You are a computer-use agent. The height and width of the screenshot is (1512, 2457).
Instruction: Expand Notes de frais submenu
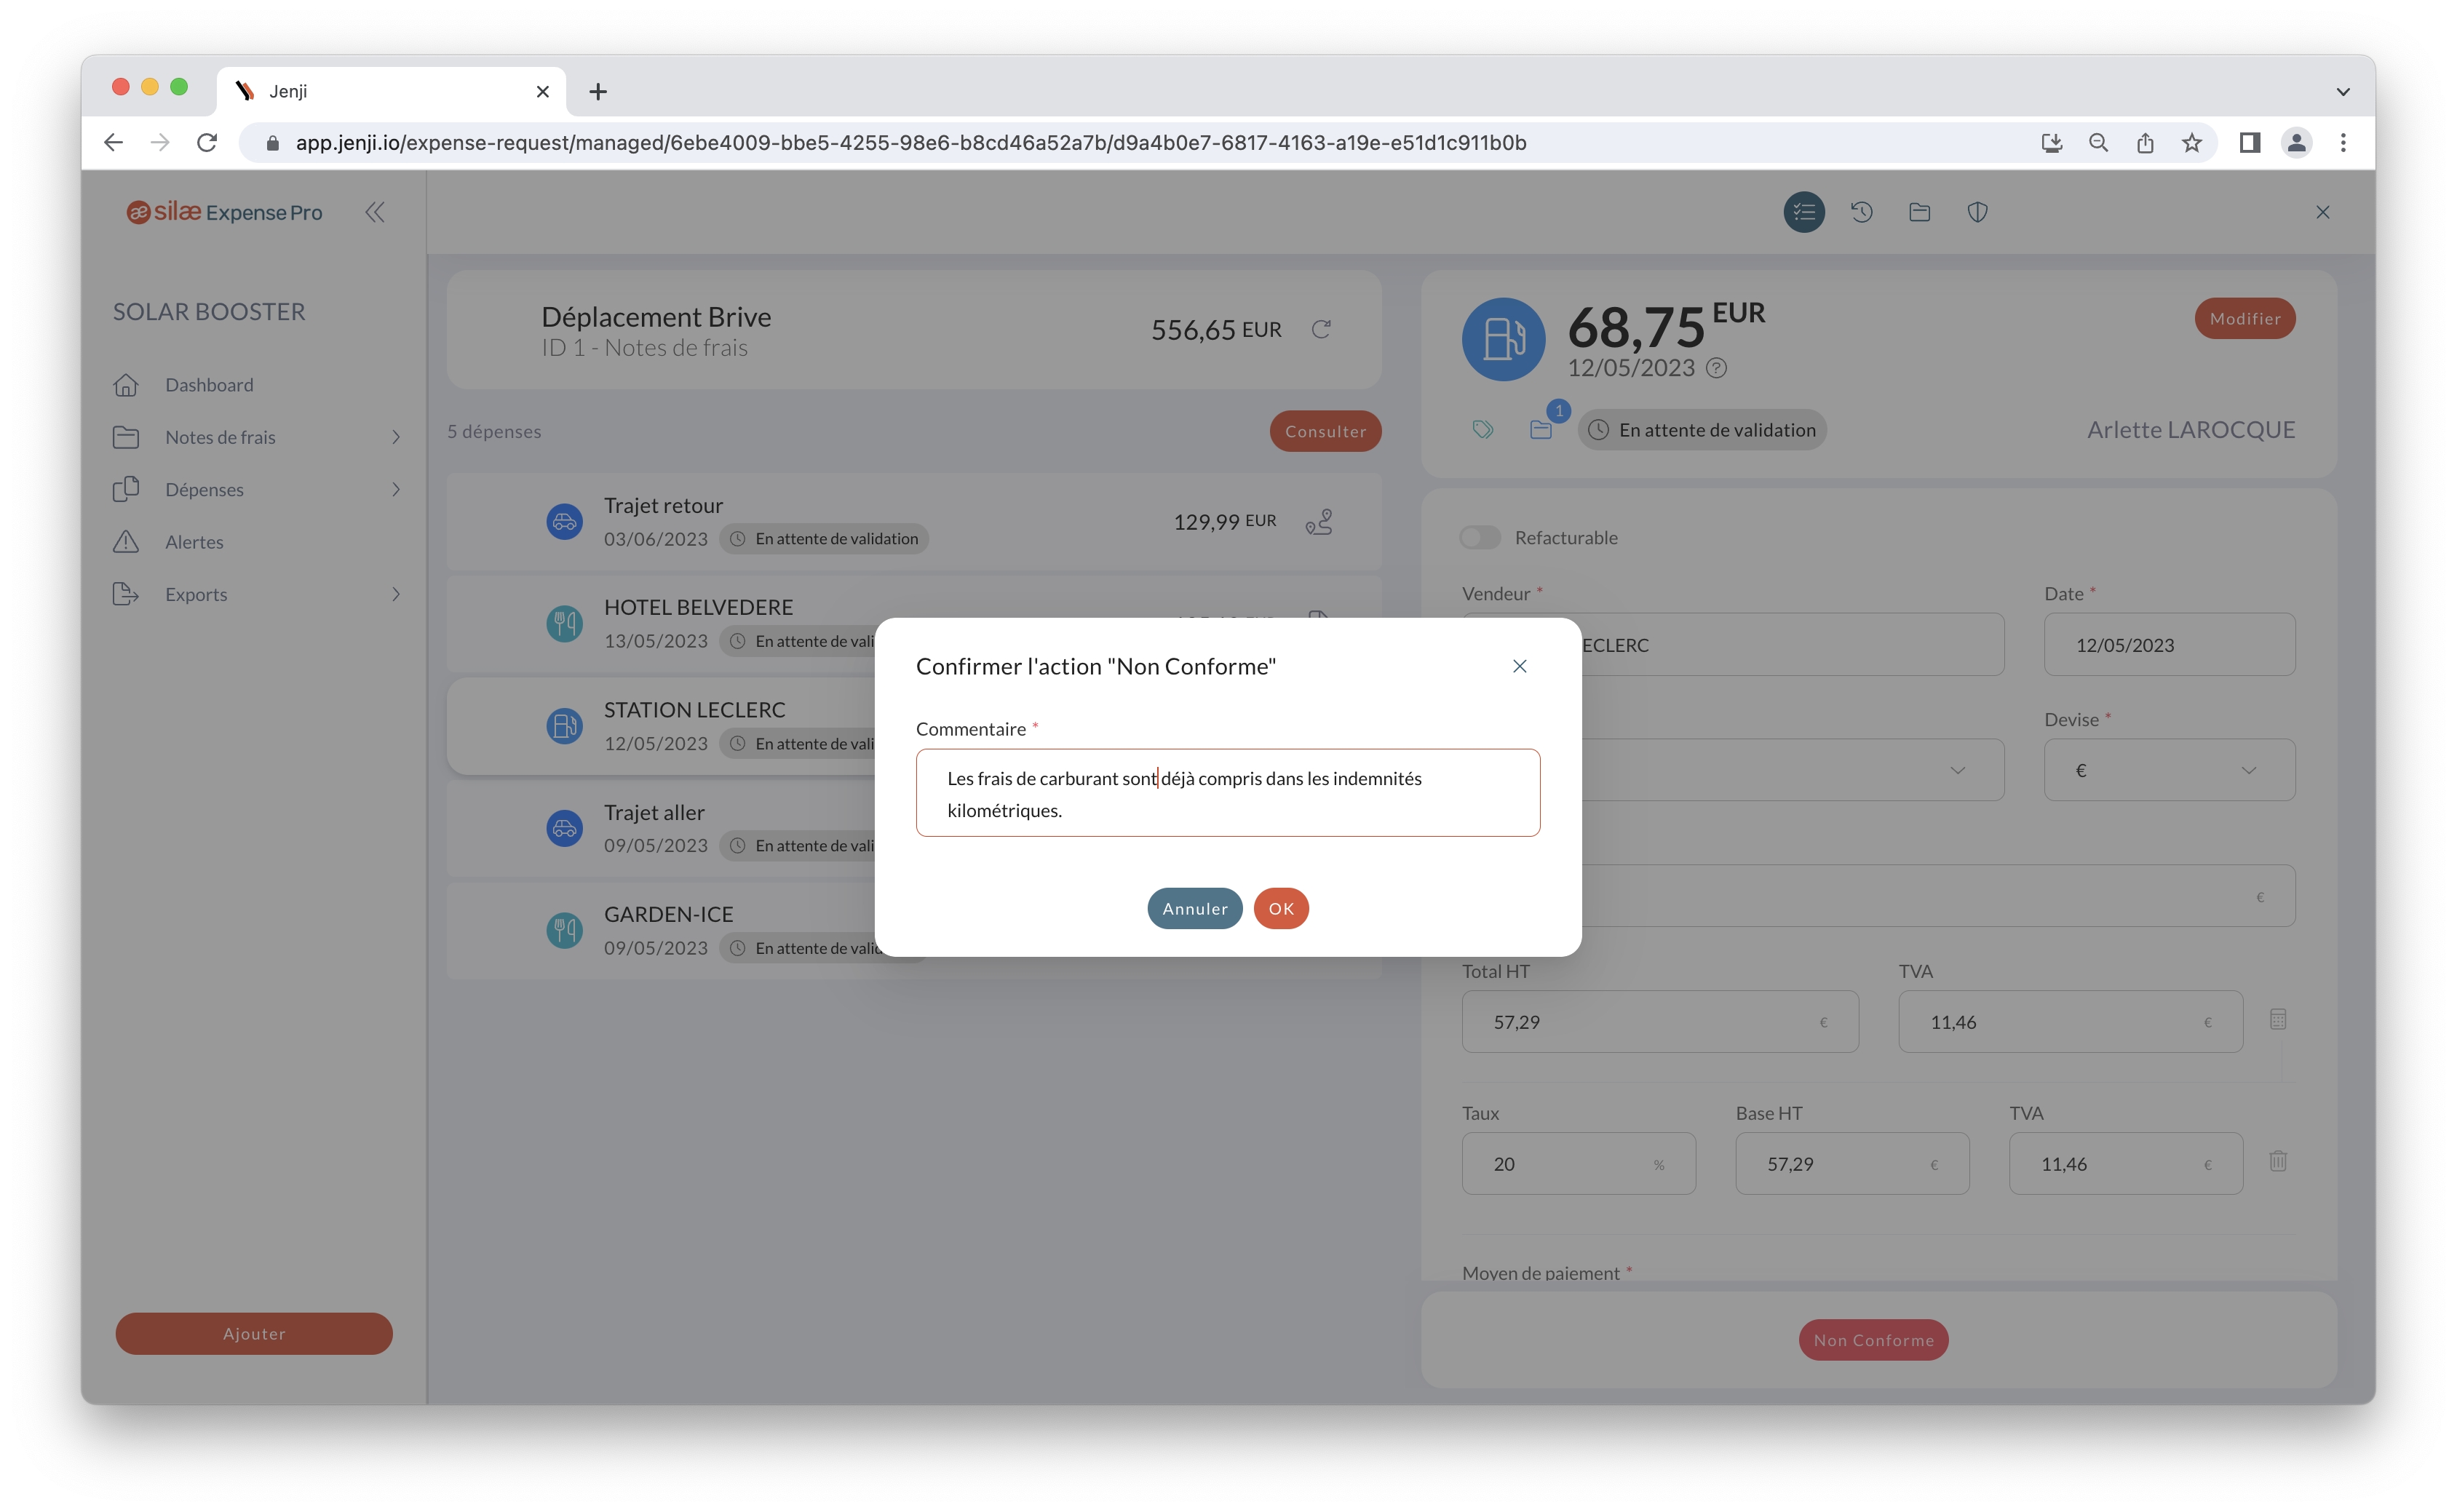click(396, 437)
